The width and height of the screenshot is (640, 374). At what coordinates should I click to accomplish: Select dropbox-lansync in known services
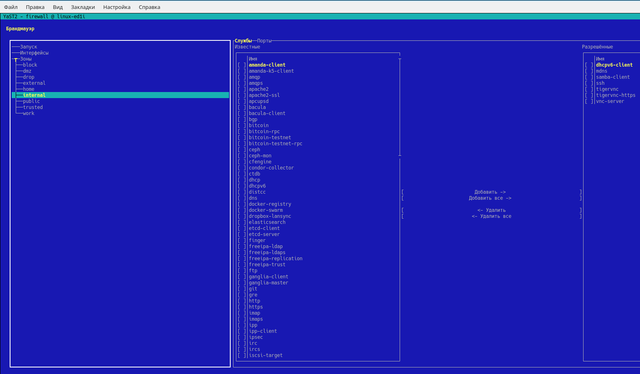click(x=270, y=216)
